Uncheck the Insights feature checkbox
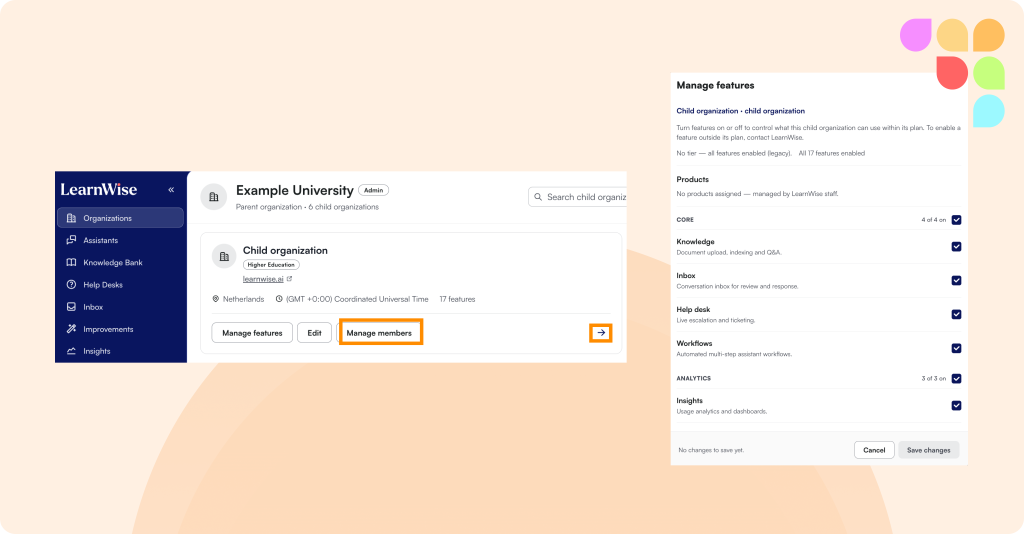This screenshot has width=1024, height=534. point(956,406)
